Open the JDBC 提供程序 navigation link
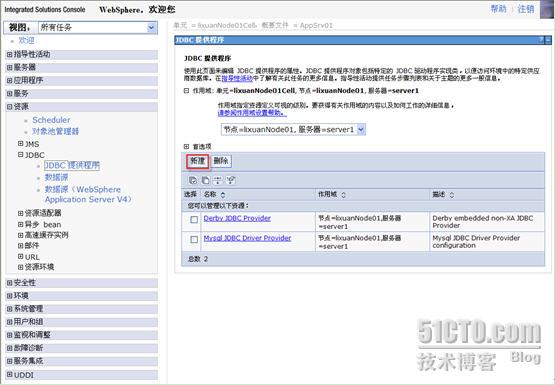The image size is (555, 385). tap(72, 166)
